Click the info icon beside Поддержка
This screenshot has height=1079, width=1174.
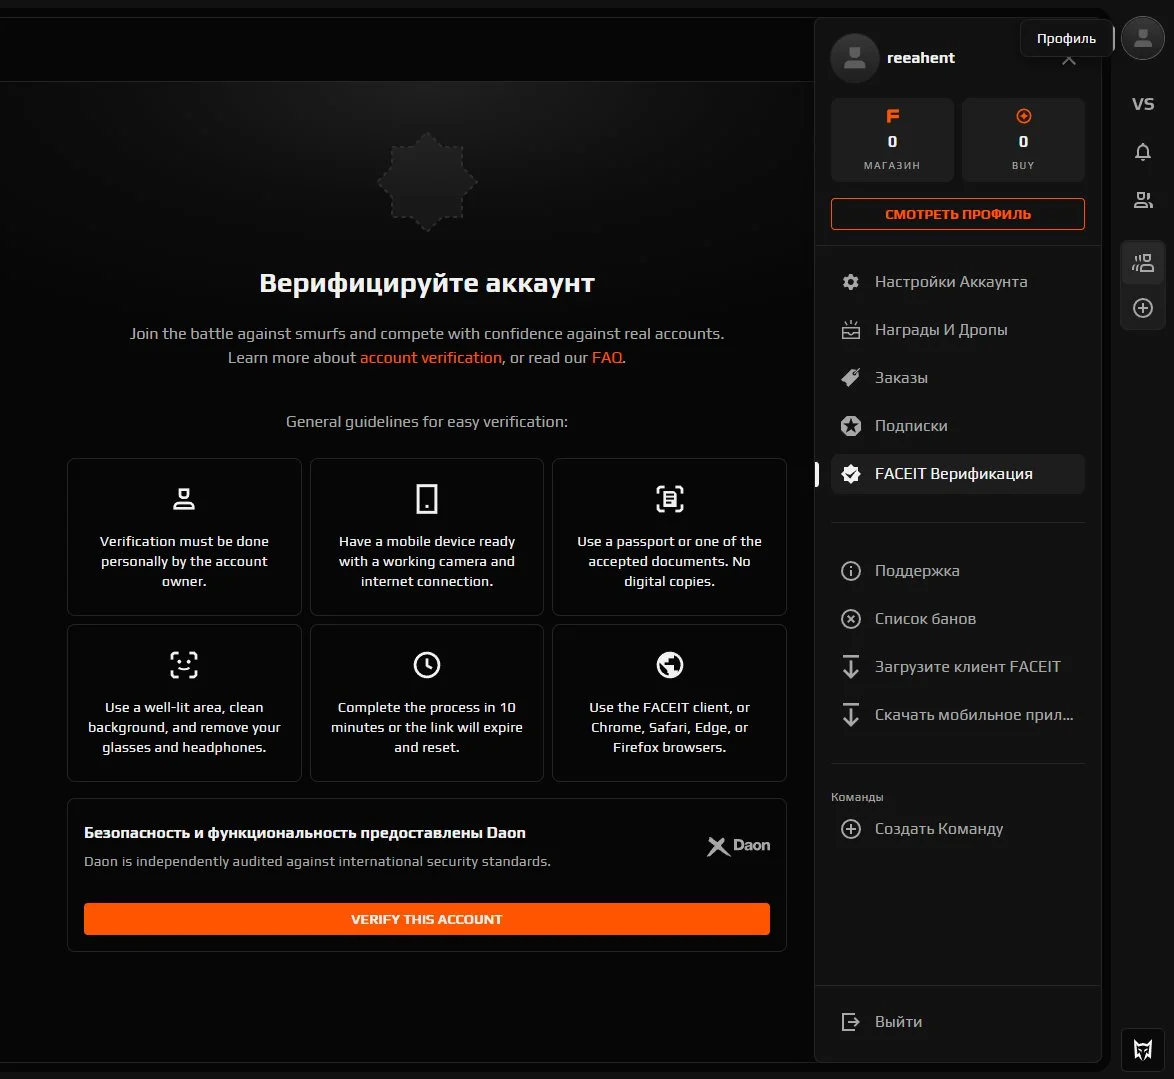click(851, 571)
